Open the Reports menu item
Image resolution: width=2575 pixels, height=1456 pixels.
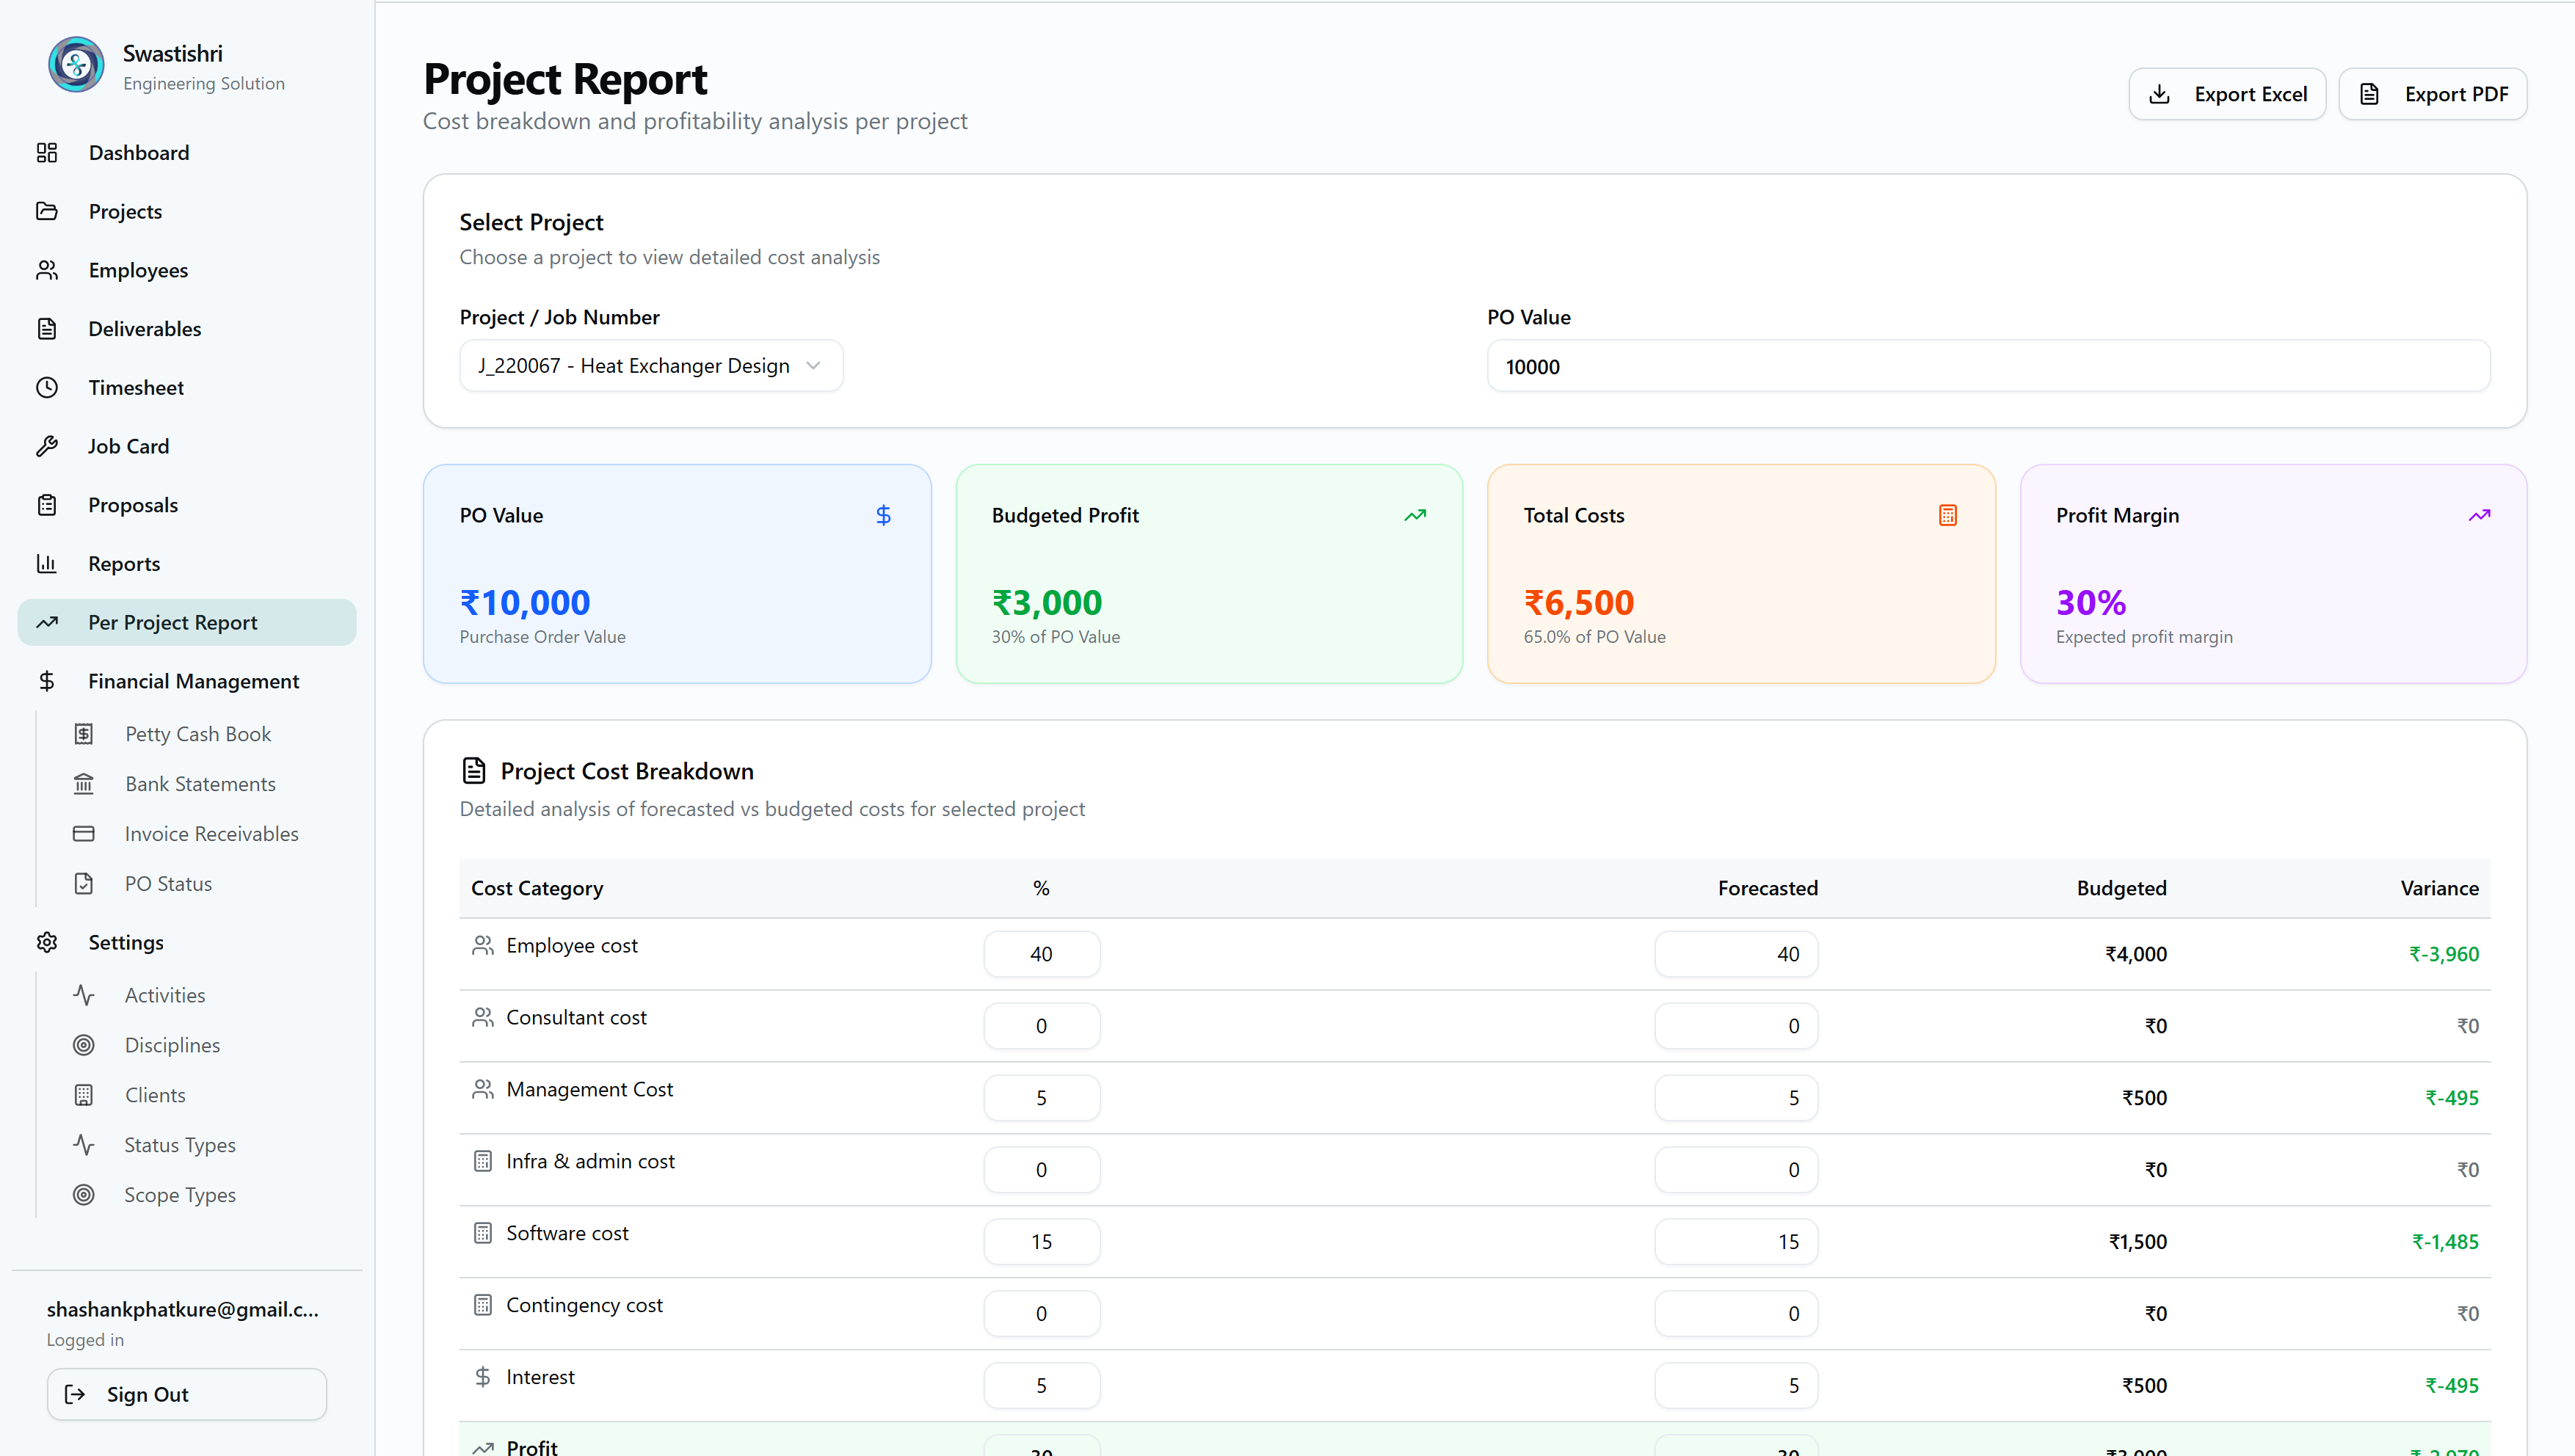point(124,564)
